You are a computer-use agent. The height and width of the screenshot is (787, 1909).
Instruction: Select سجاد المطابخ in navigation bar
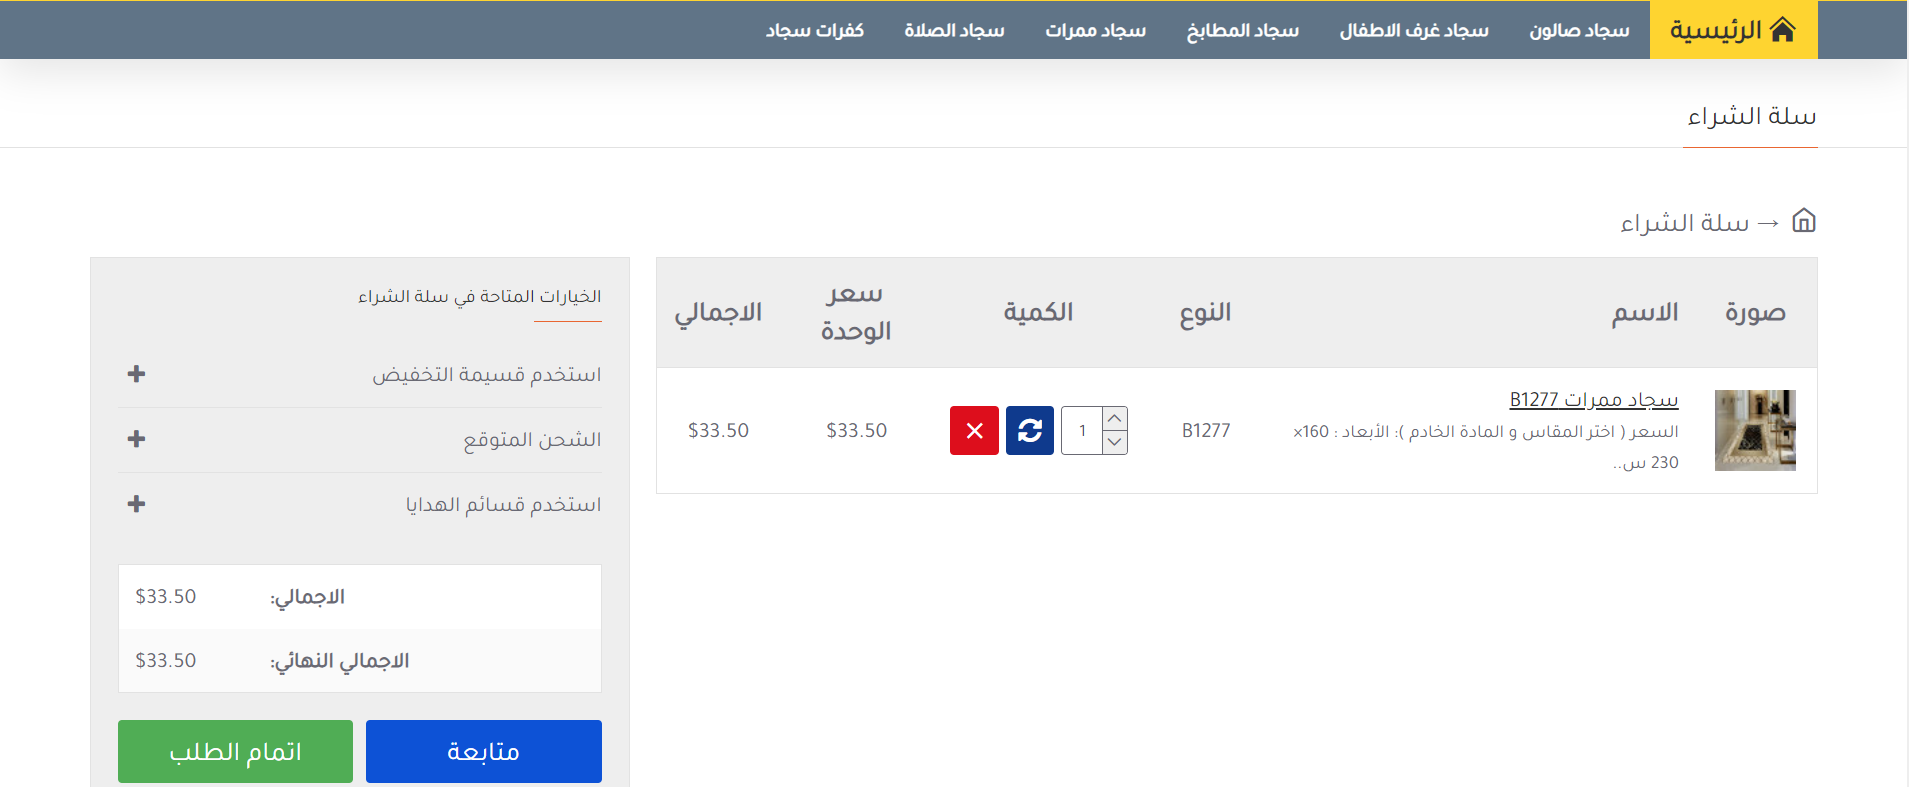(x=1242, y=31)
